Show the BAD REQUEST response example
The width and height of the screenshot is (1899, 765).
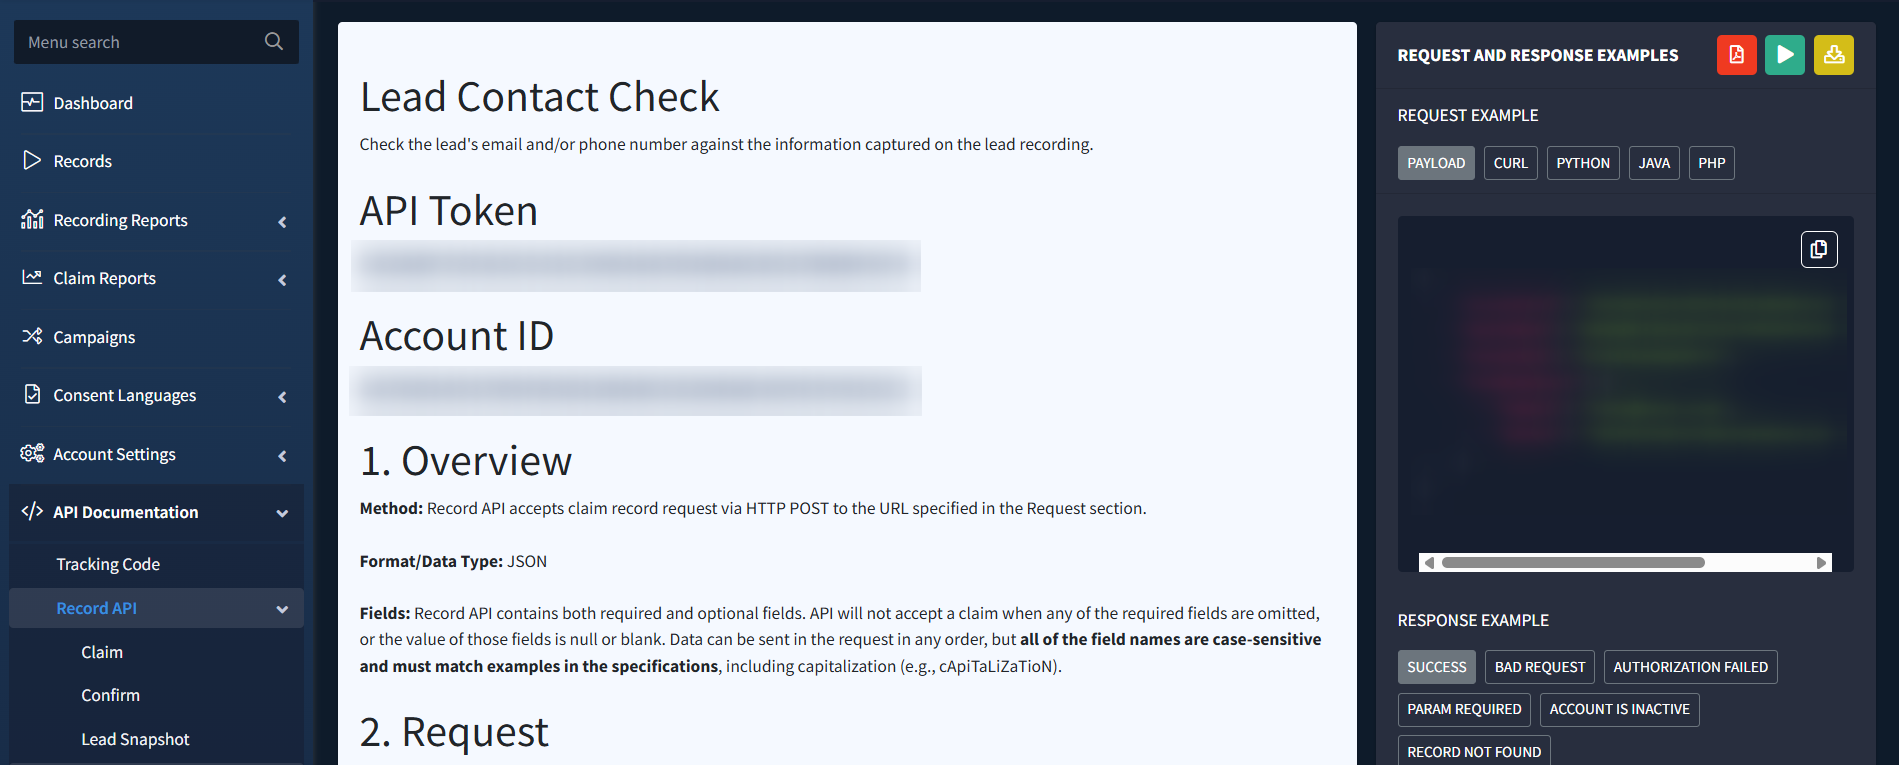click(1539, 667)
